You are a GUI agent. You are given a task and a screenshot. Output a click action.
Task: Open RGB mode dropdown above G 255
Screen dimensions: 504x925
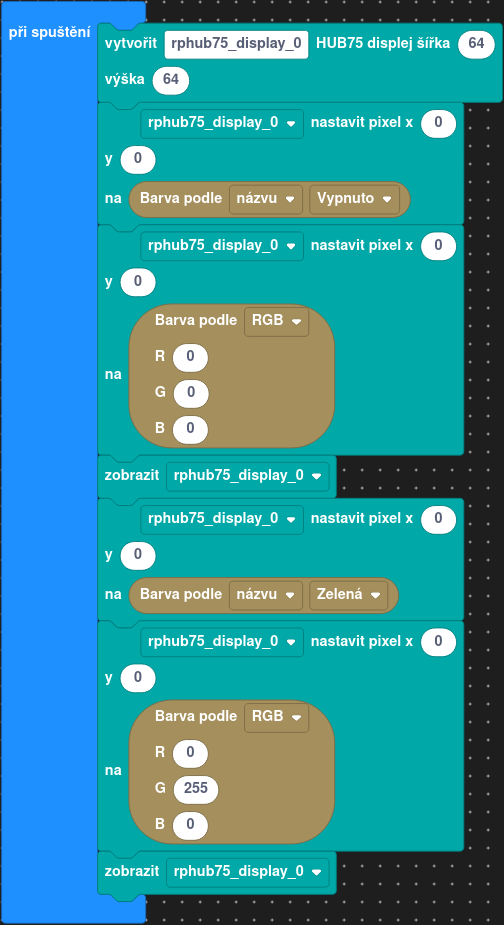(276, 717)
